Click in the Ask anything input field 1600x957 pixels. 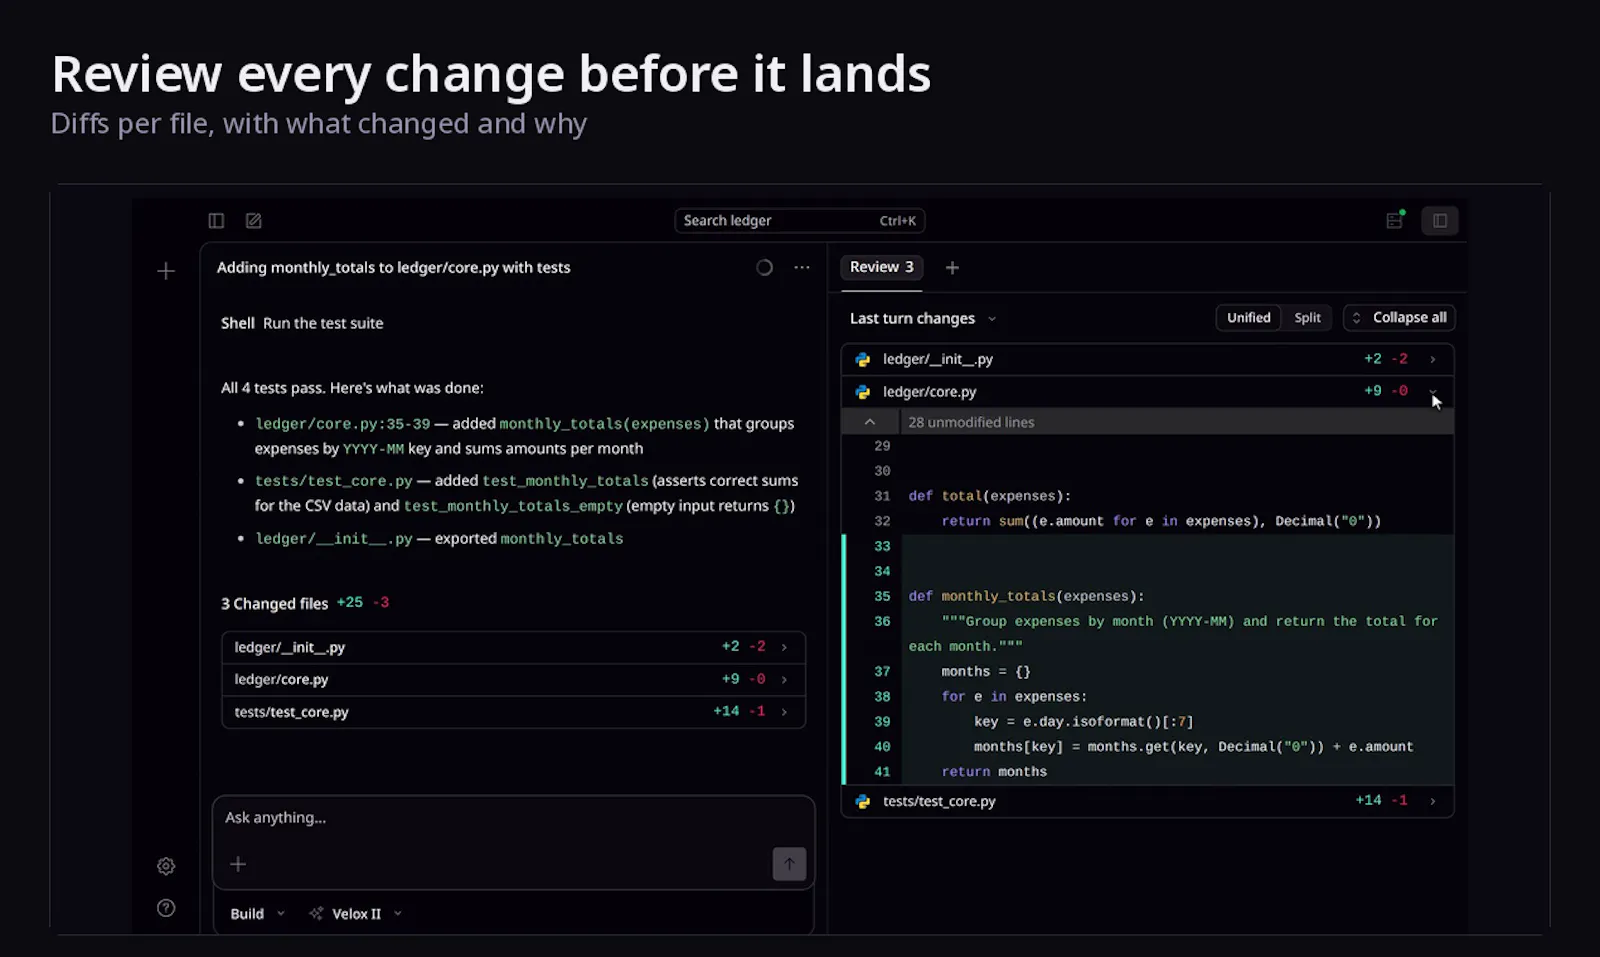(513, 818)
